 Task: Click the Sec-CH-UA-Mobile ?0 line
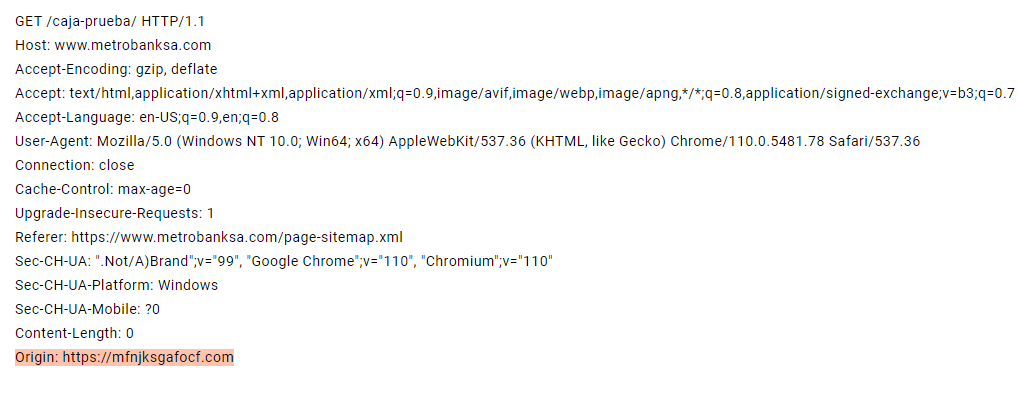pyautogui.click(x=87, y=310)
